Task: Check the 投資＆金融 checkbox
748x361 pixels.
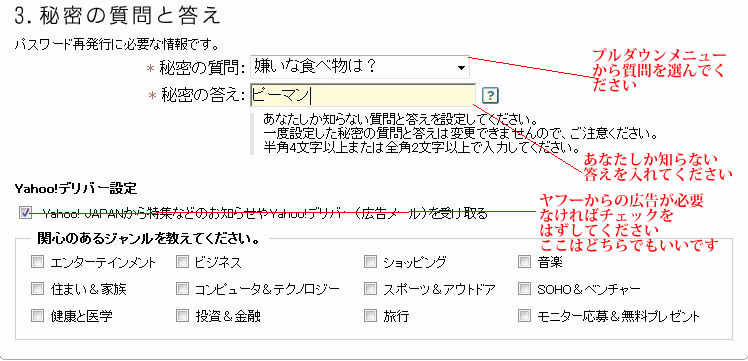Action: (182, 315)
